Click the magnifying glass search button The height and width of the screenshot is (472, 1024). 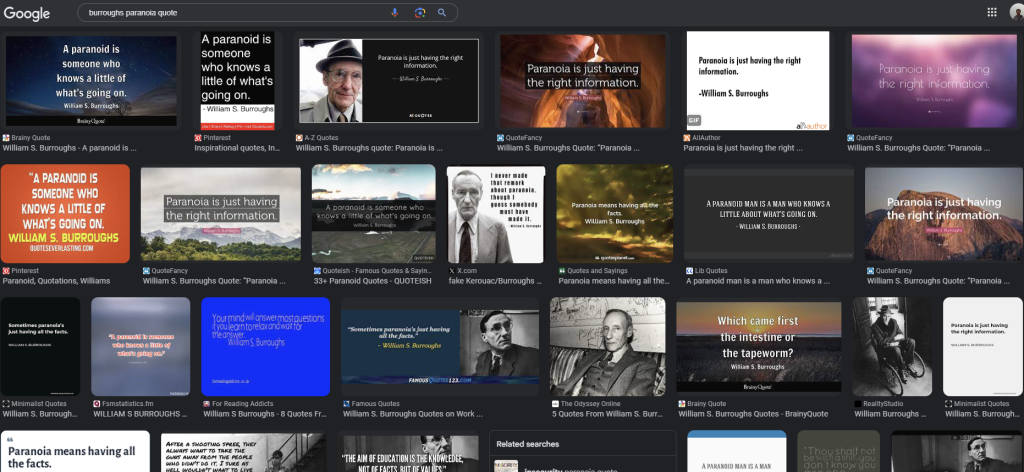point(441,13)
